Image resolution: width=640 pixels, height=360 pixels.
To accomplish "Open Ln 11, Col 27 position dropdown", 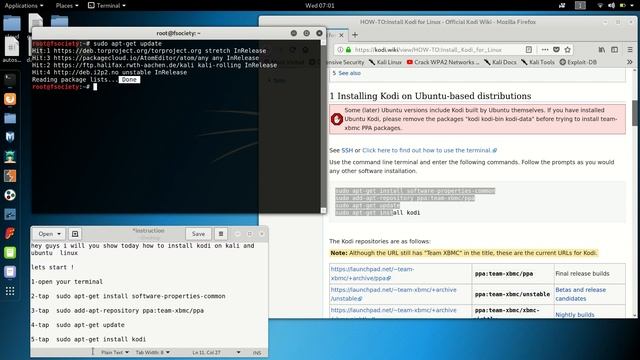I will (216, 352).
